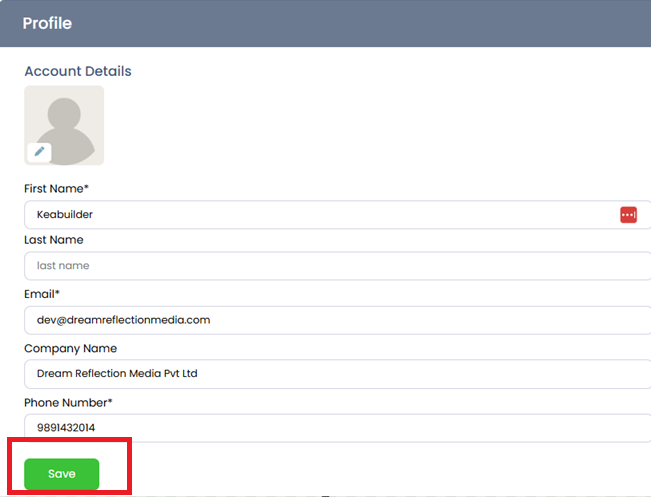Place cursor on dev@dreamreflectionmedia.com text
The height and width of the screenshot is (497, 651).
pyautogui.click(x=123, y=320)
